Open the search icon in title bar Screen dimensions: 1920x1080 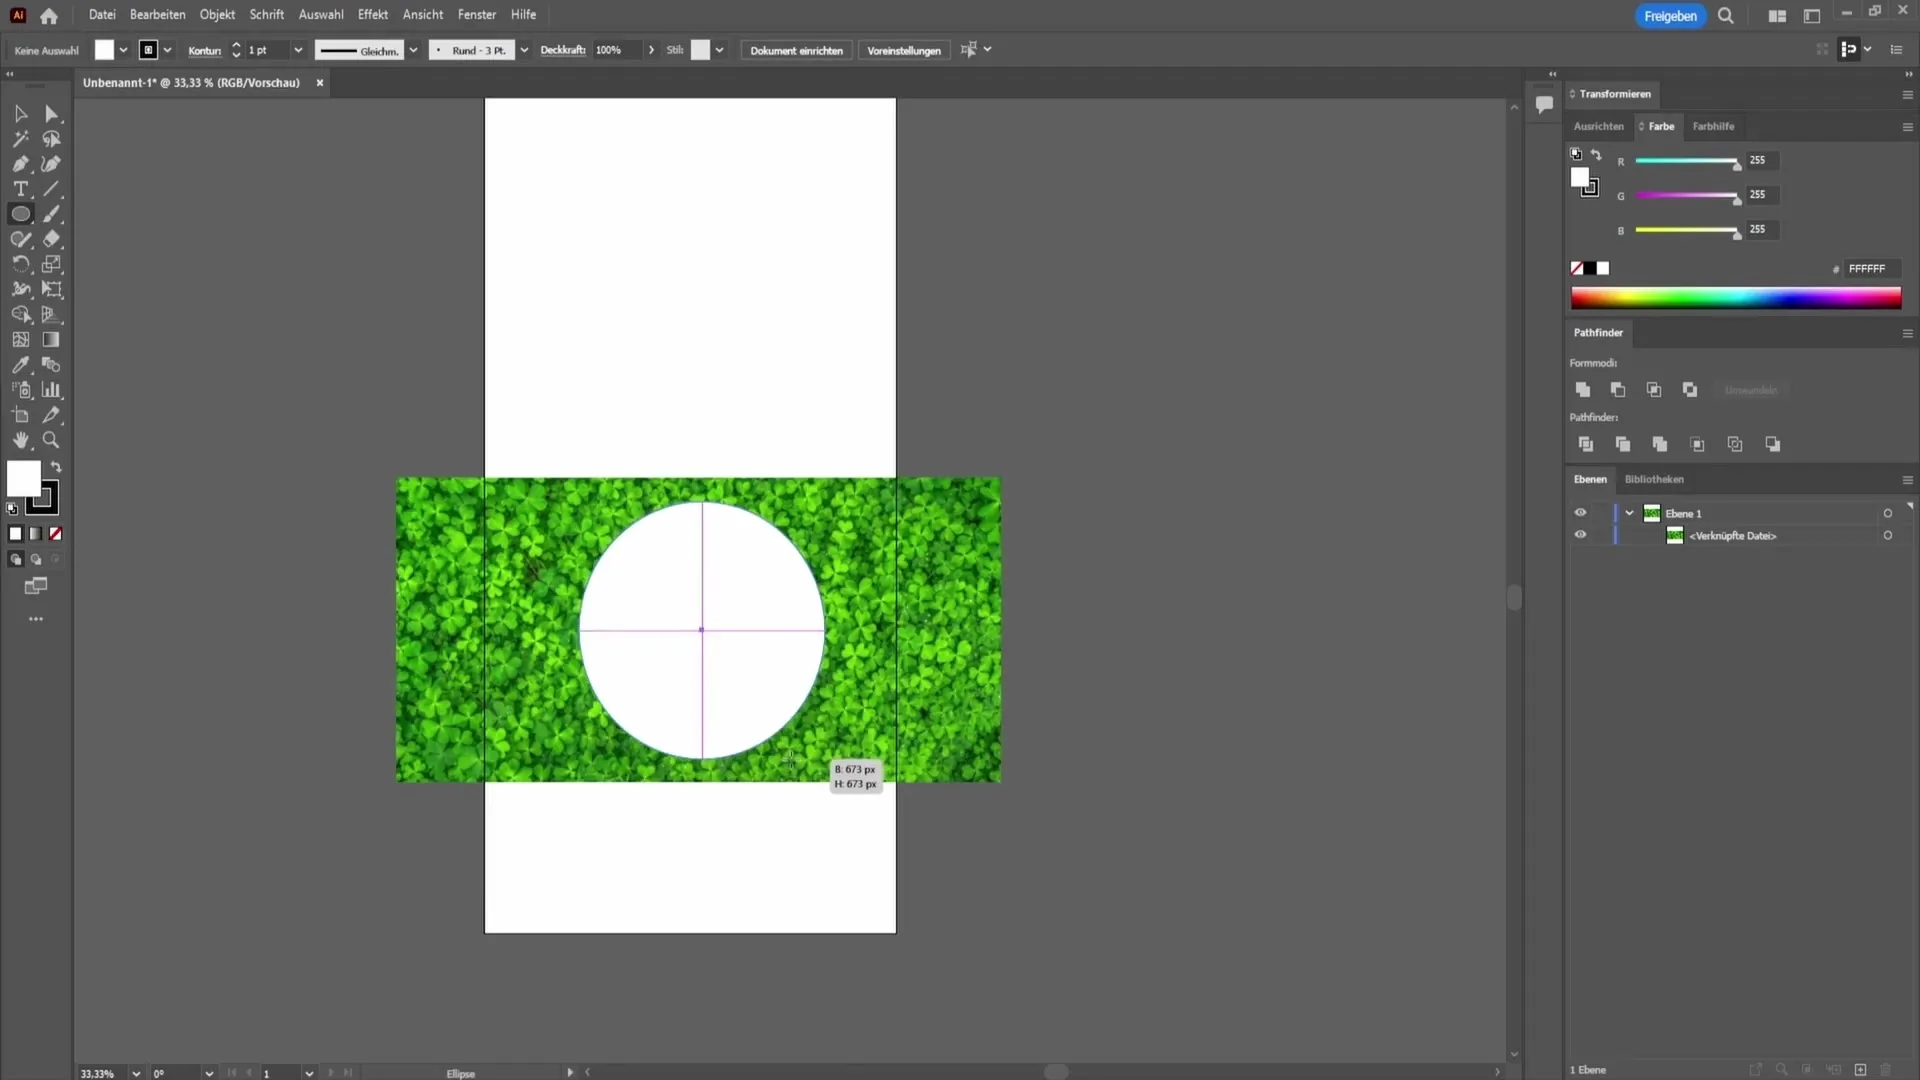1726,16
